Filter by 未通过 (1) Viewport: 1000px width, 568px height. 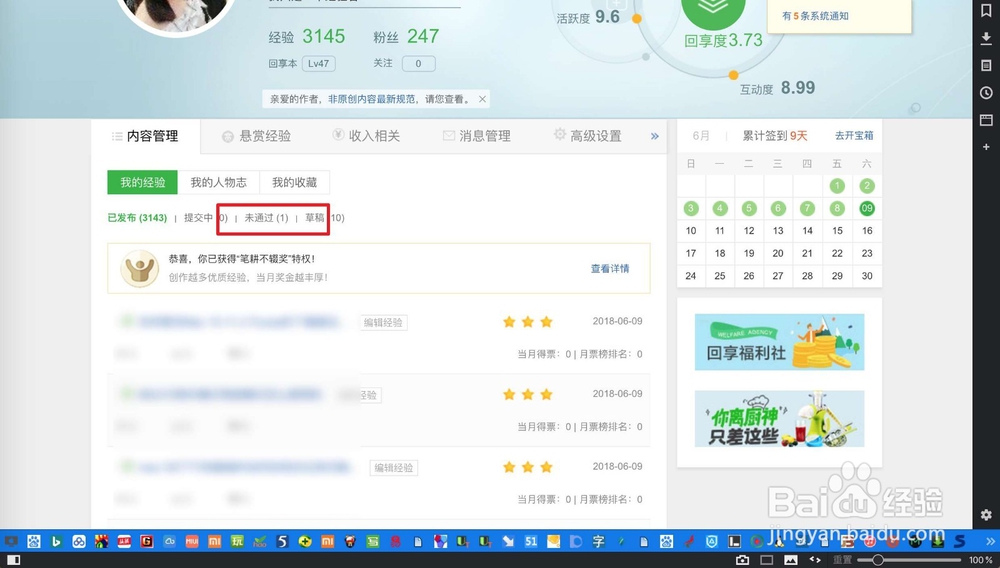266,218
